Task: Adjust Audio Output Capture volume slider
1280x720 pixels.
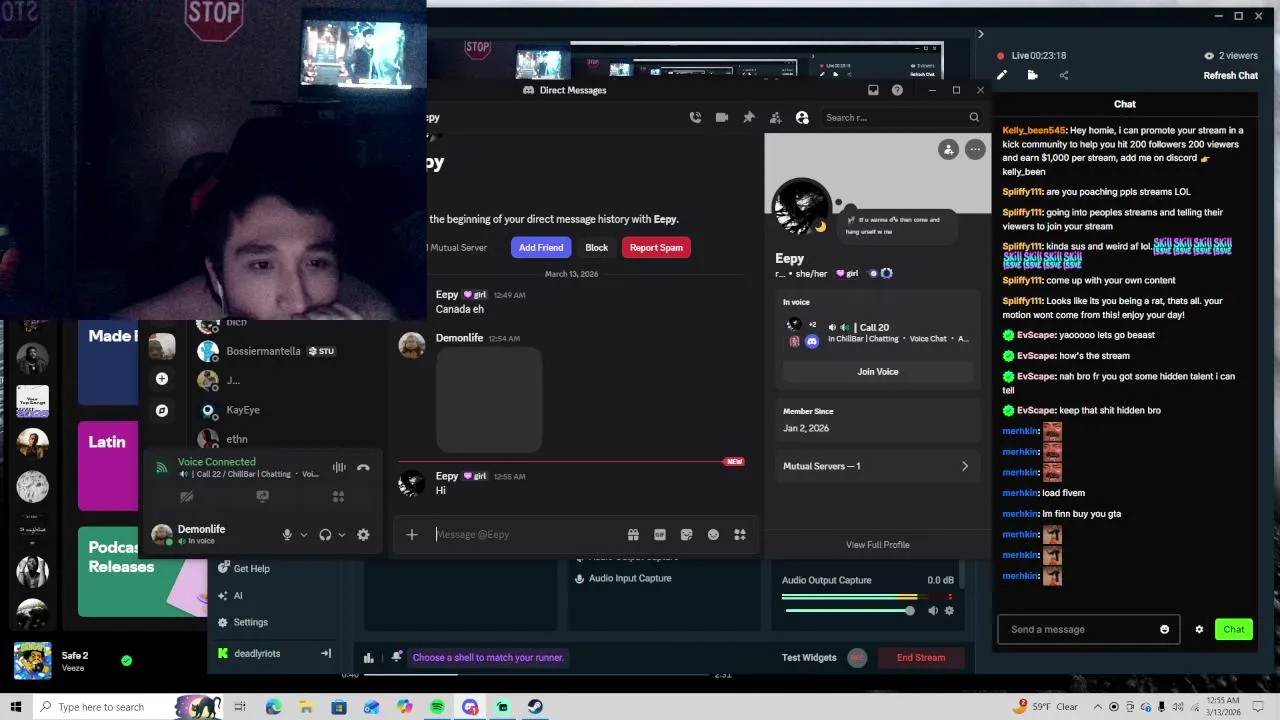Action: click(850, 610)
